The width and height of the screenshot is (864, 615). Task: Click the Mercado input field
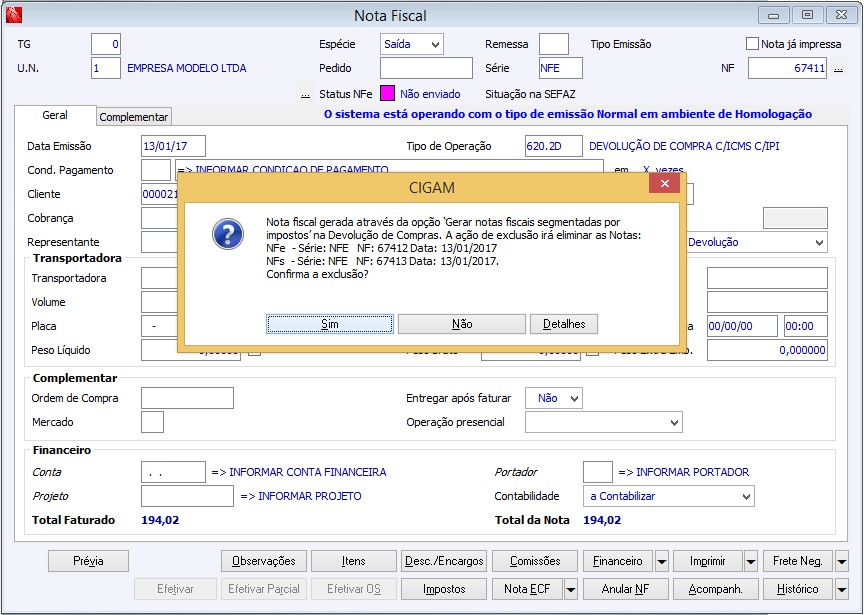(153, 422)
